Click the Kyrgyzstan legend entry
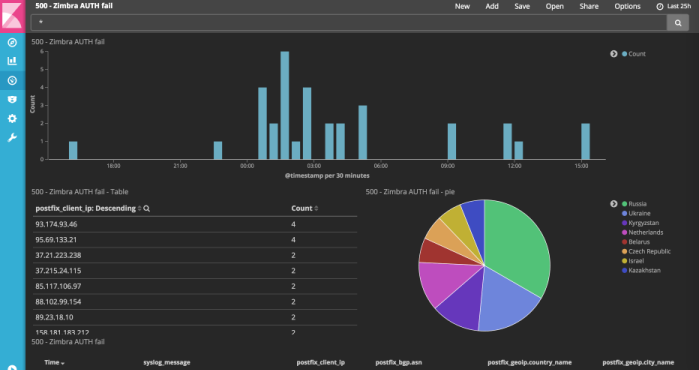699x370 pixels. click(641, 223)
